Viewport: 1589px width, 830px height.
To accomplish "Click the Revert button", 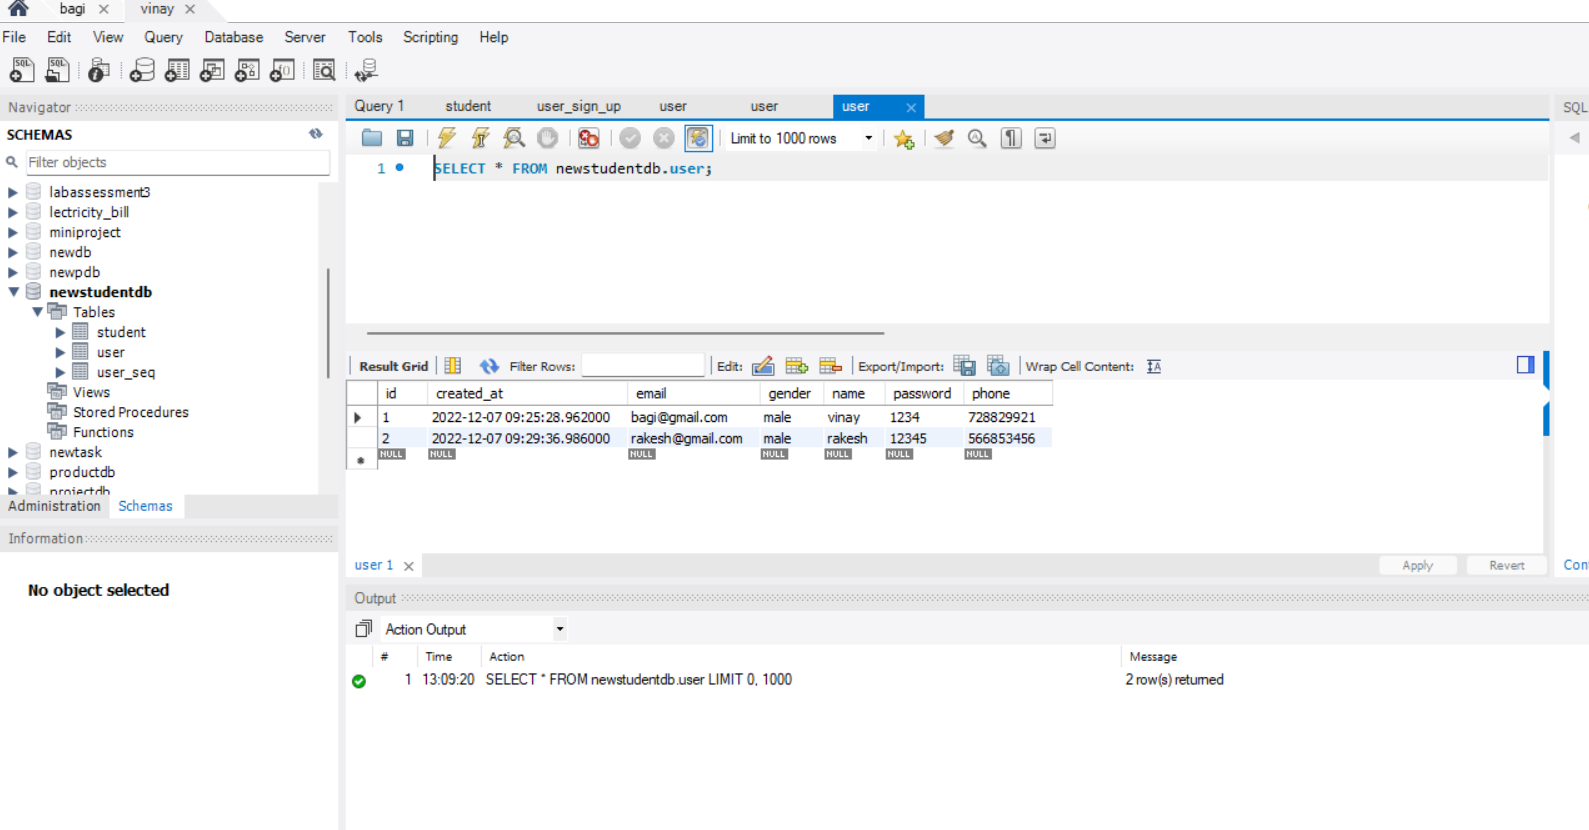I will (1506, 565).
